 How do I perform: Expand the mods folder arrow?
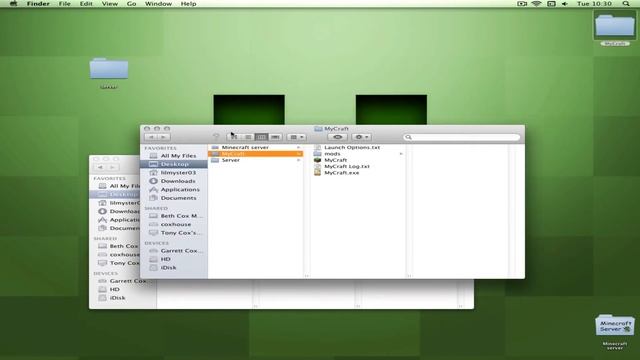(x=401, y=154)
